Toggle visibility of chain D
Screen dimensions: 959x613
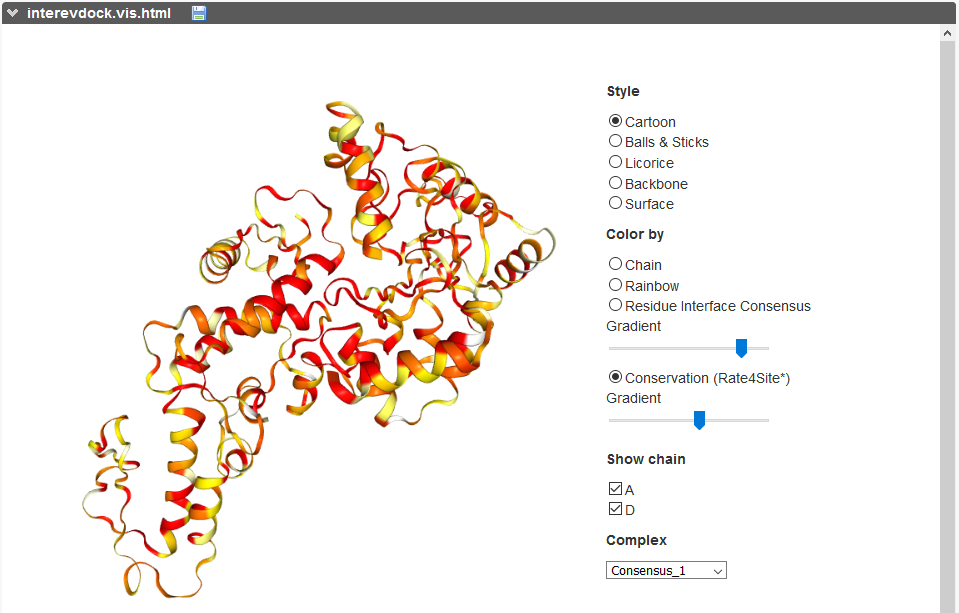click(x=615, y=508)
